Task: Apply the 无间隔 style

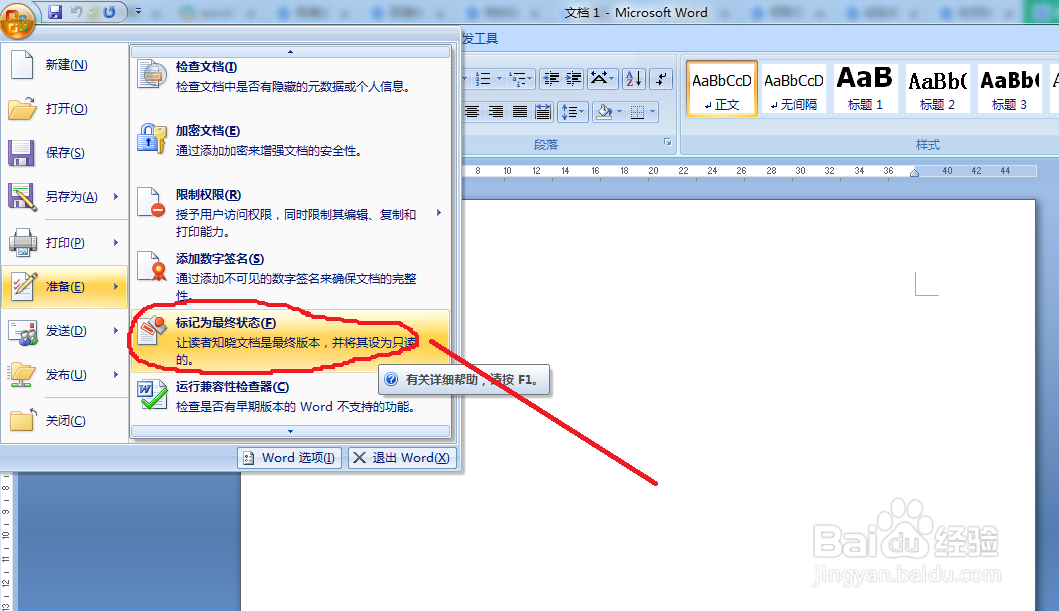Action: [x=794, y=89]
